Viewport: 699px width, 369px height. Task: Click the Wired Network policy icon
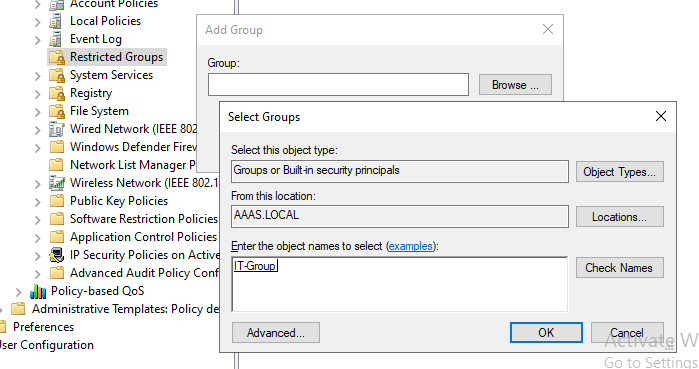tap(57, 129)
